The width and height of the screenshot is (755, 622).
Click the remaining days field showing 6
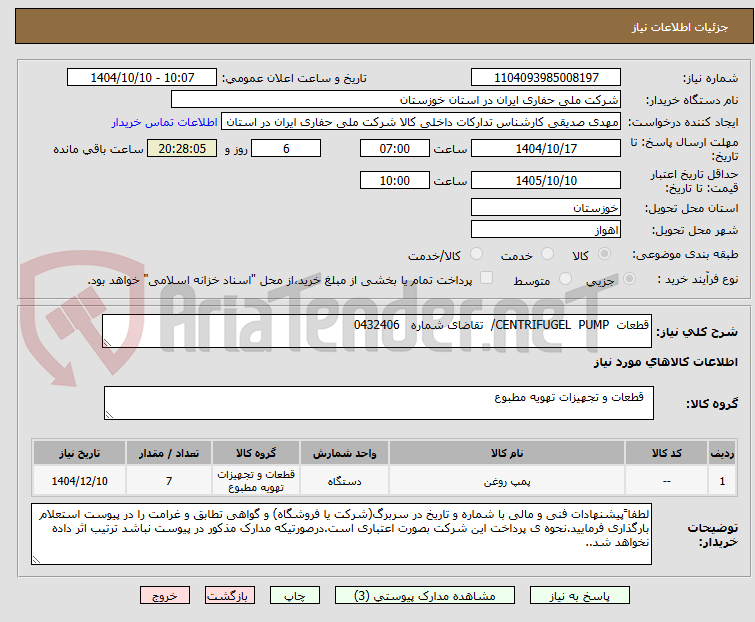click(286, 148)
